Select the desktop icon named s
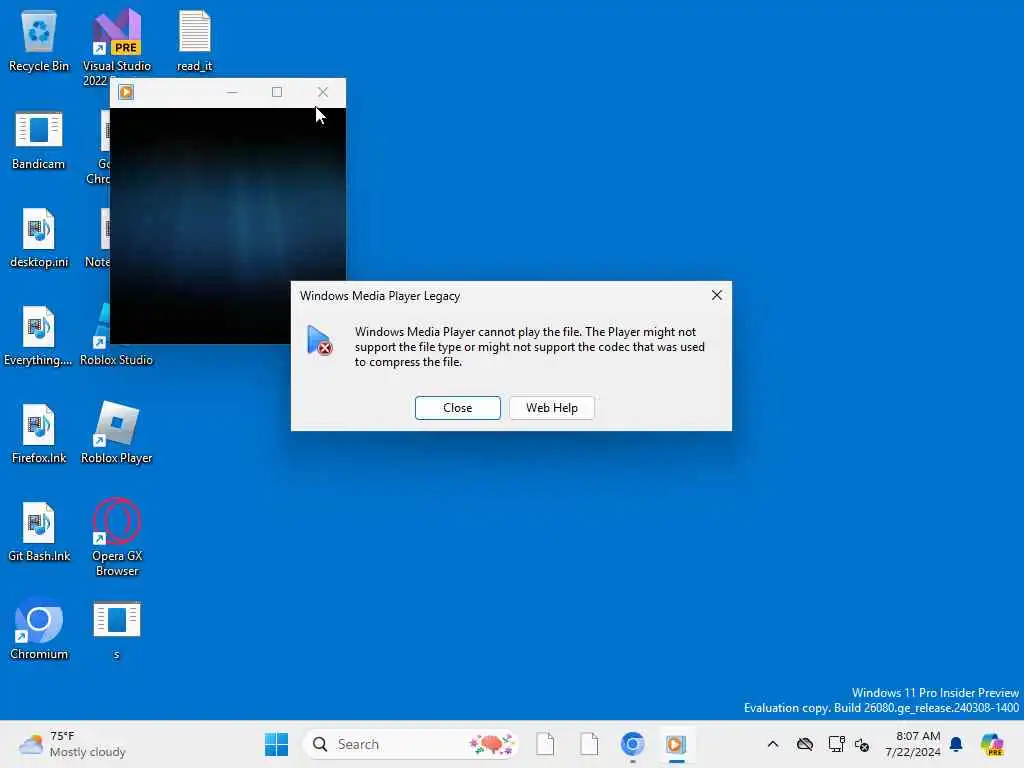Viewport: 1024px width, 768px height. [x=117, y=630]
